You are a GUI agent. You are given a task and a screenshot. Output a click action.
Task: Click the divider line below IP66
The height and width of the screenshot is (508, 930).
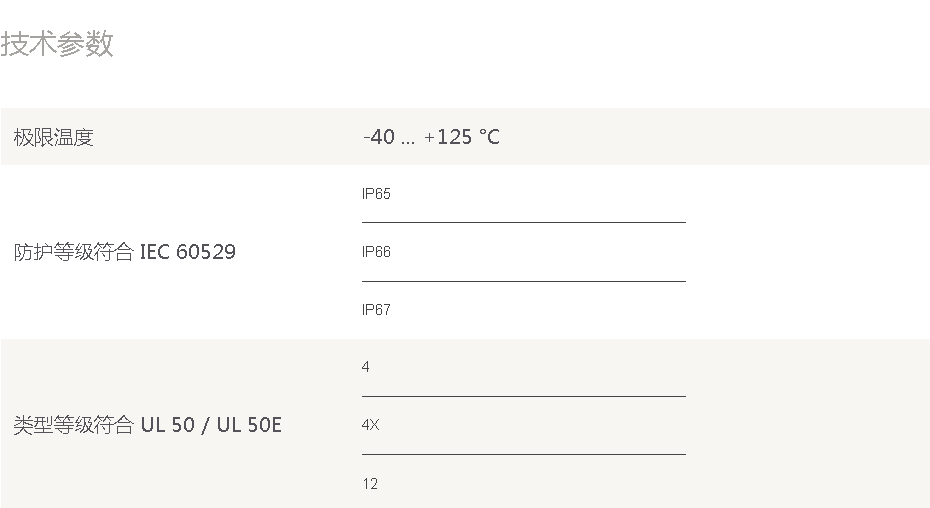point(523,281)
